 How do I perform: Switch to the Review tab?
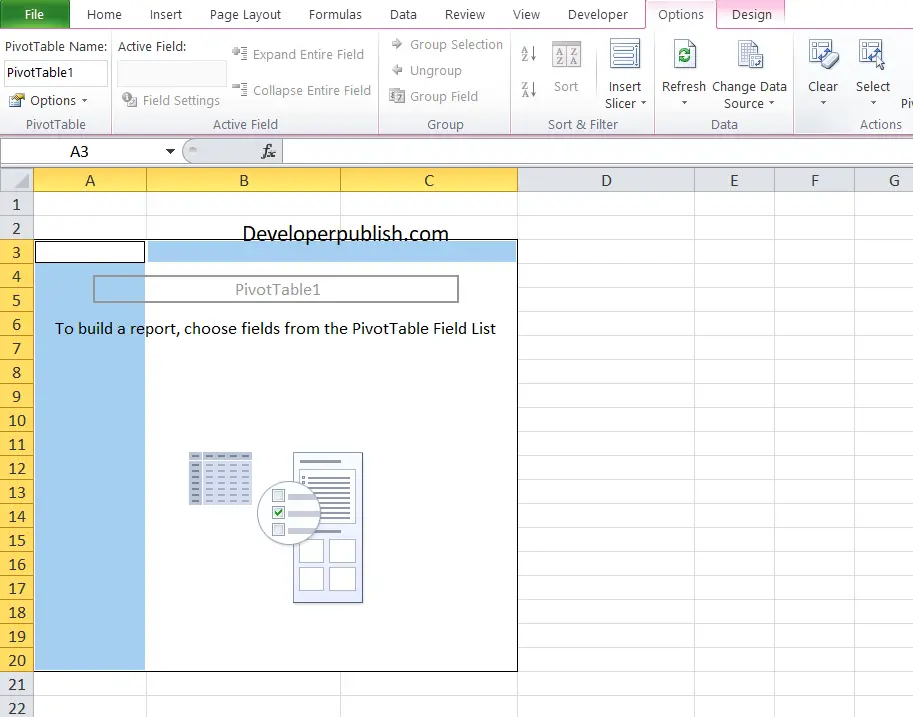pos(465,15)
